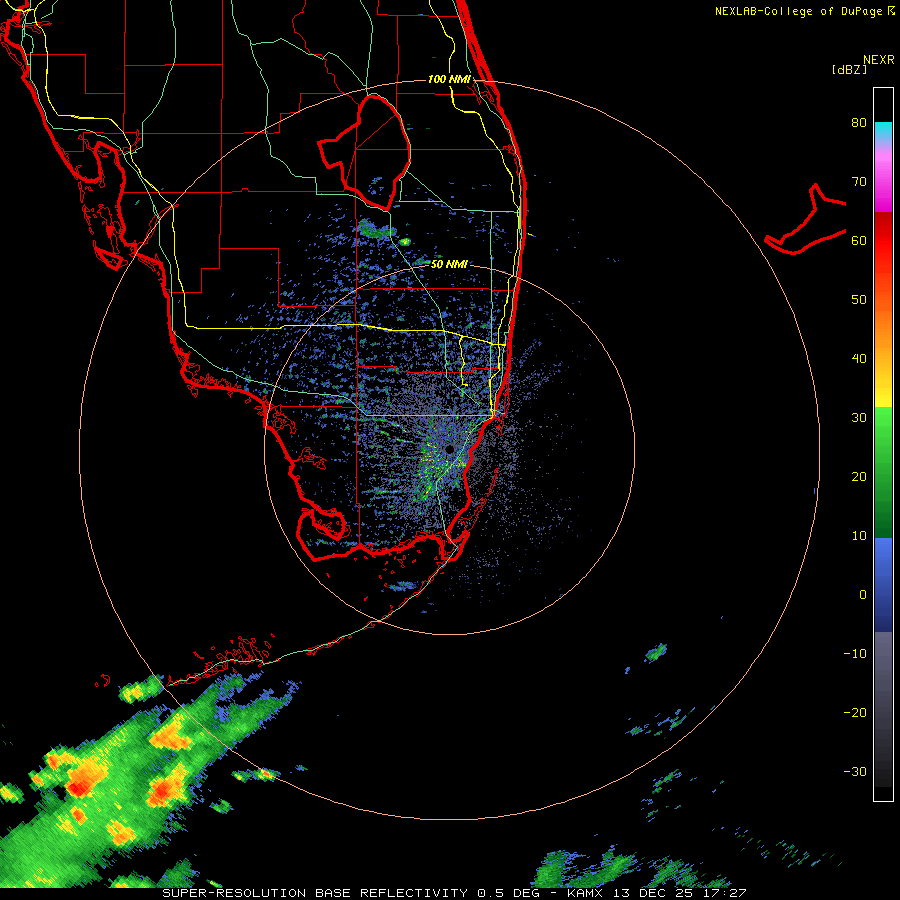Click the KAMX identifier in bottom caption
900x900 pixels.
585,893
